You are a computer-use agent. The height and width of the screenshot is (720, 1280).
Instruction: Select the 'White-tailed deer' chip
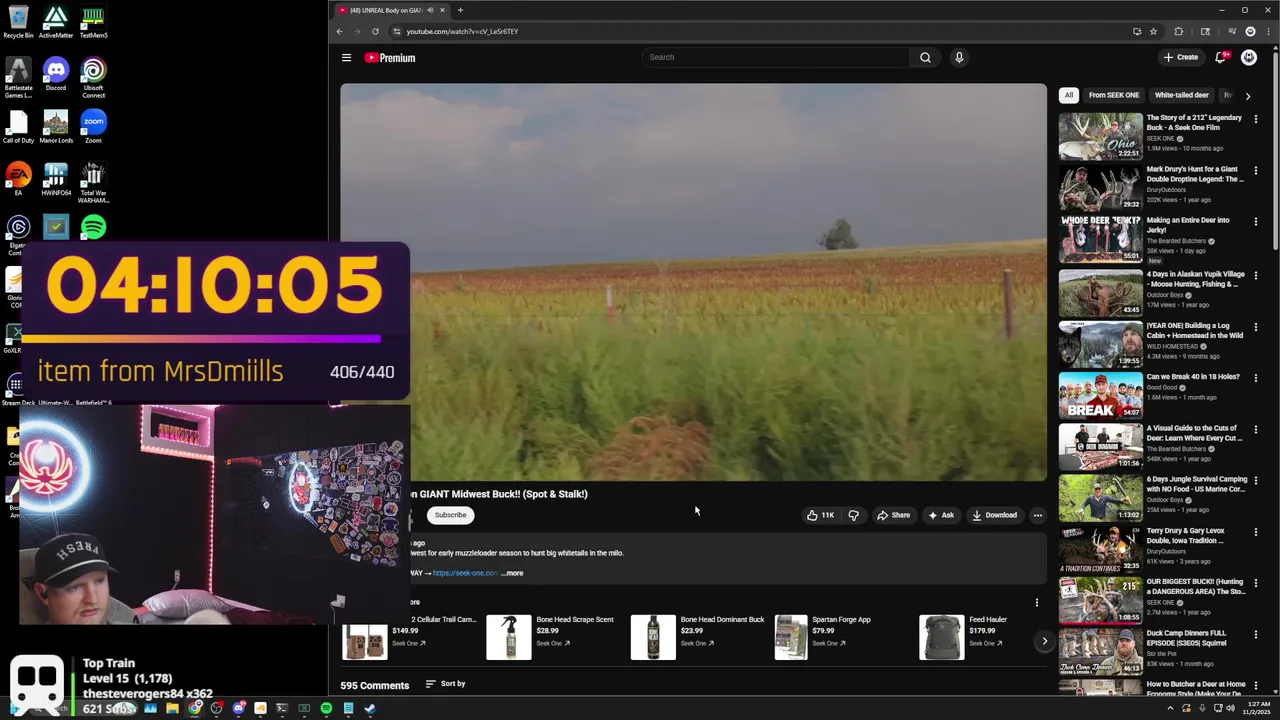1182,95
